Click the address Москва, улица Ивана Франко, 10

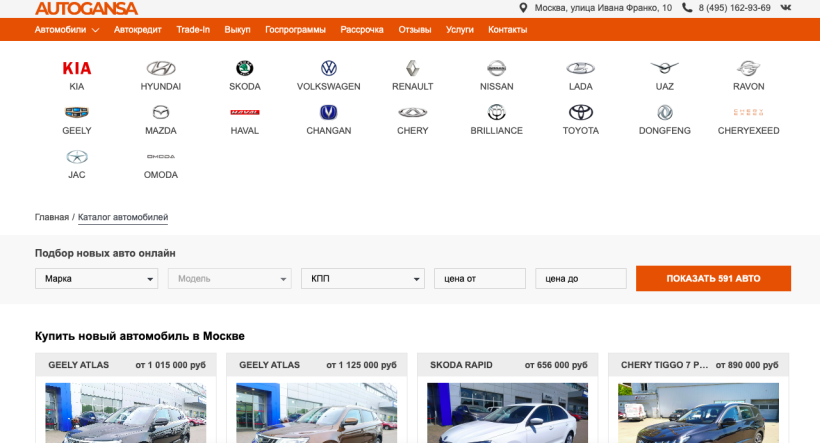tap(603, 8)
